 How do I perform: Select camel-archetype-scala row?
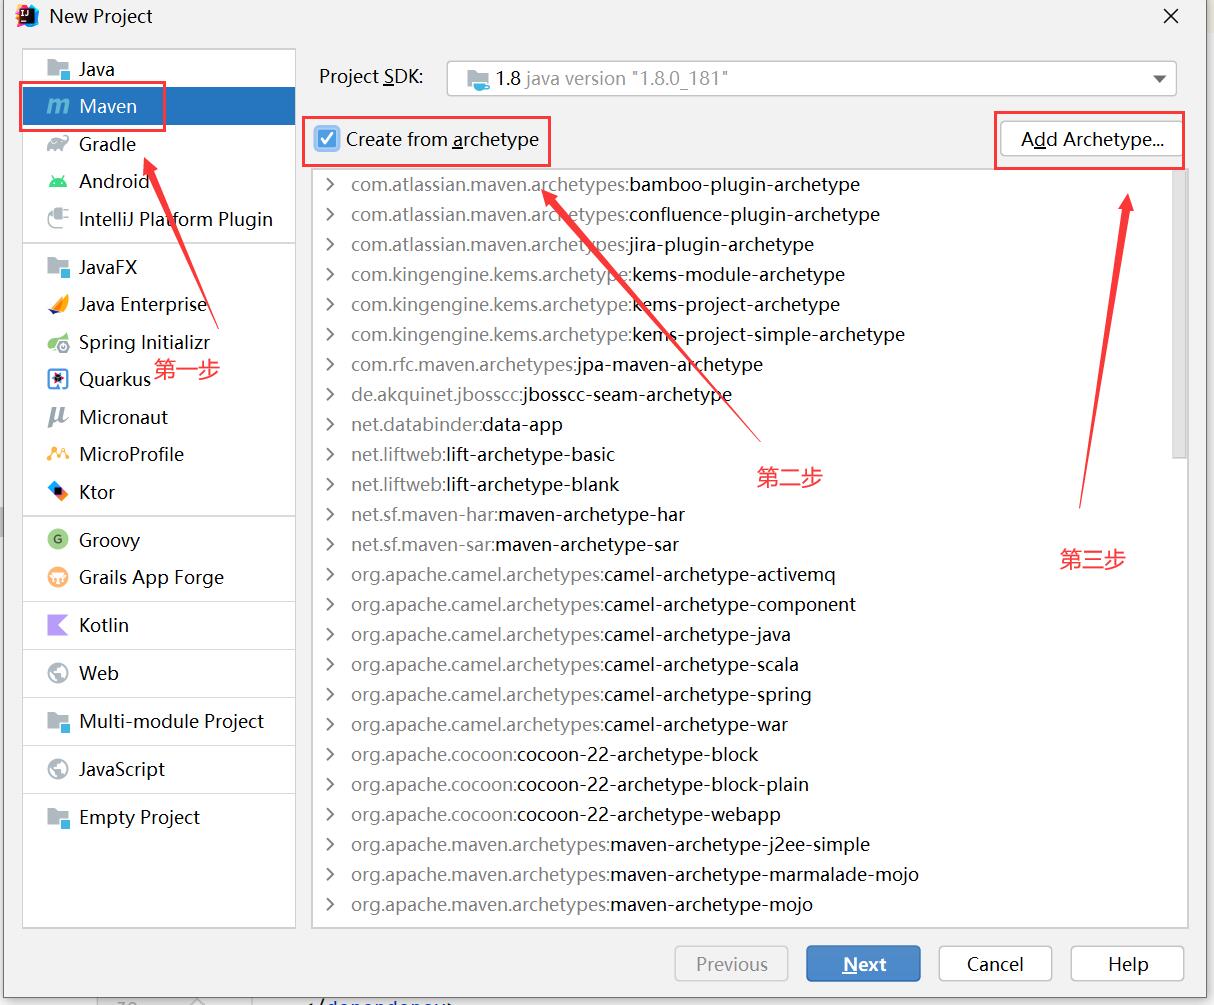[742, 664]
